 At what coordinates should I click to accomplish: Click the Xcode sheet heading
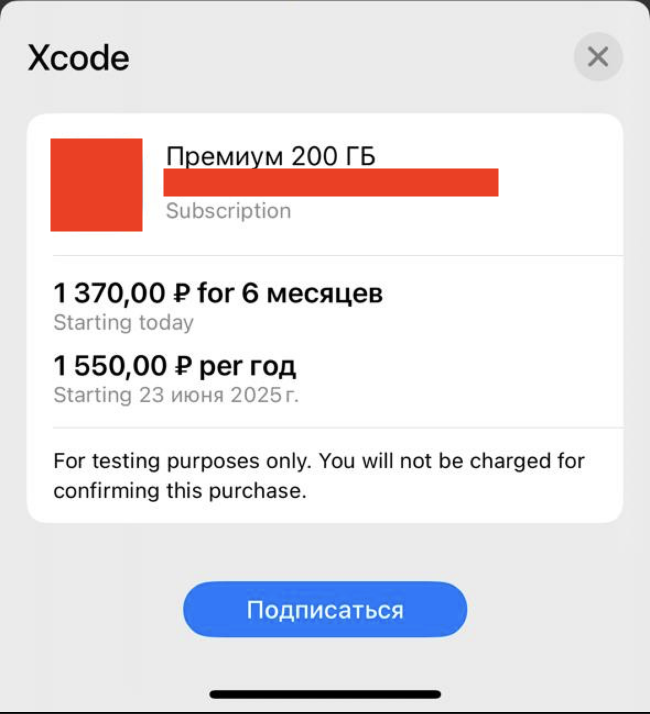click(x=78, y=57)
